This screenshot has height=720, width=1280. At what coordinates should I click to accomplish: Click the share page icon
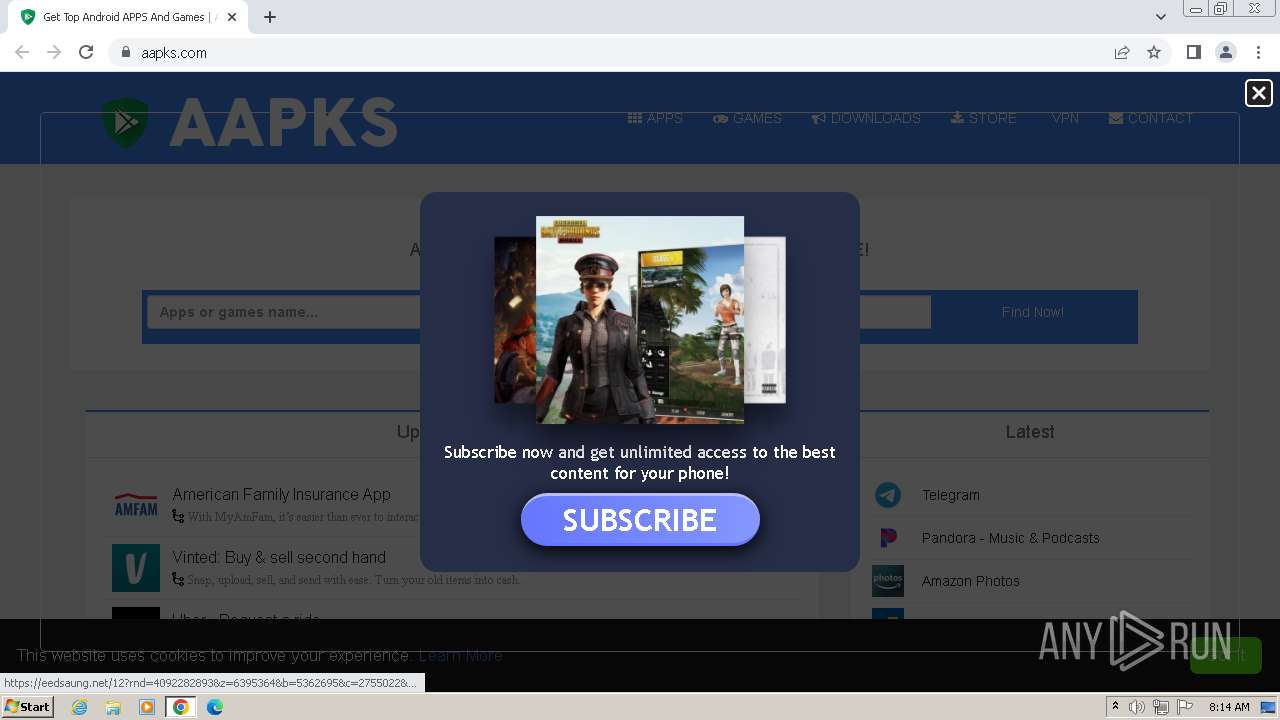tap(1122, 52)
